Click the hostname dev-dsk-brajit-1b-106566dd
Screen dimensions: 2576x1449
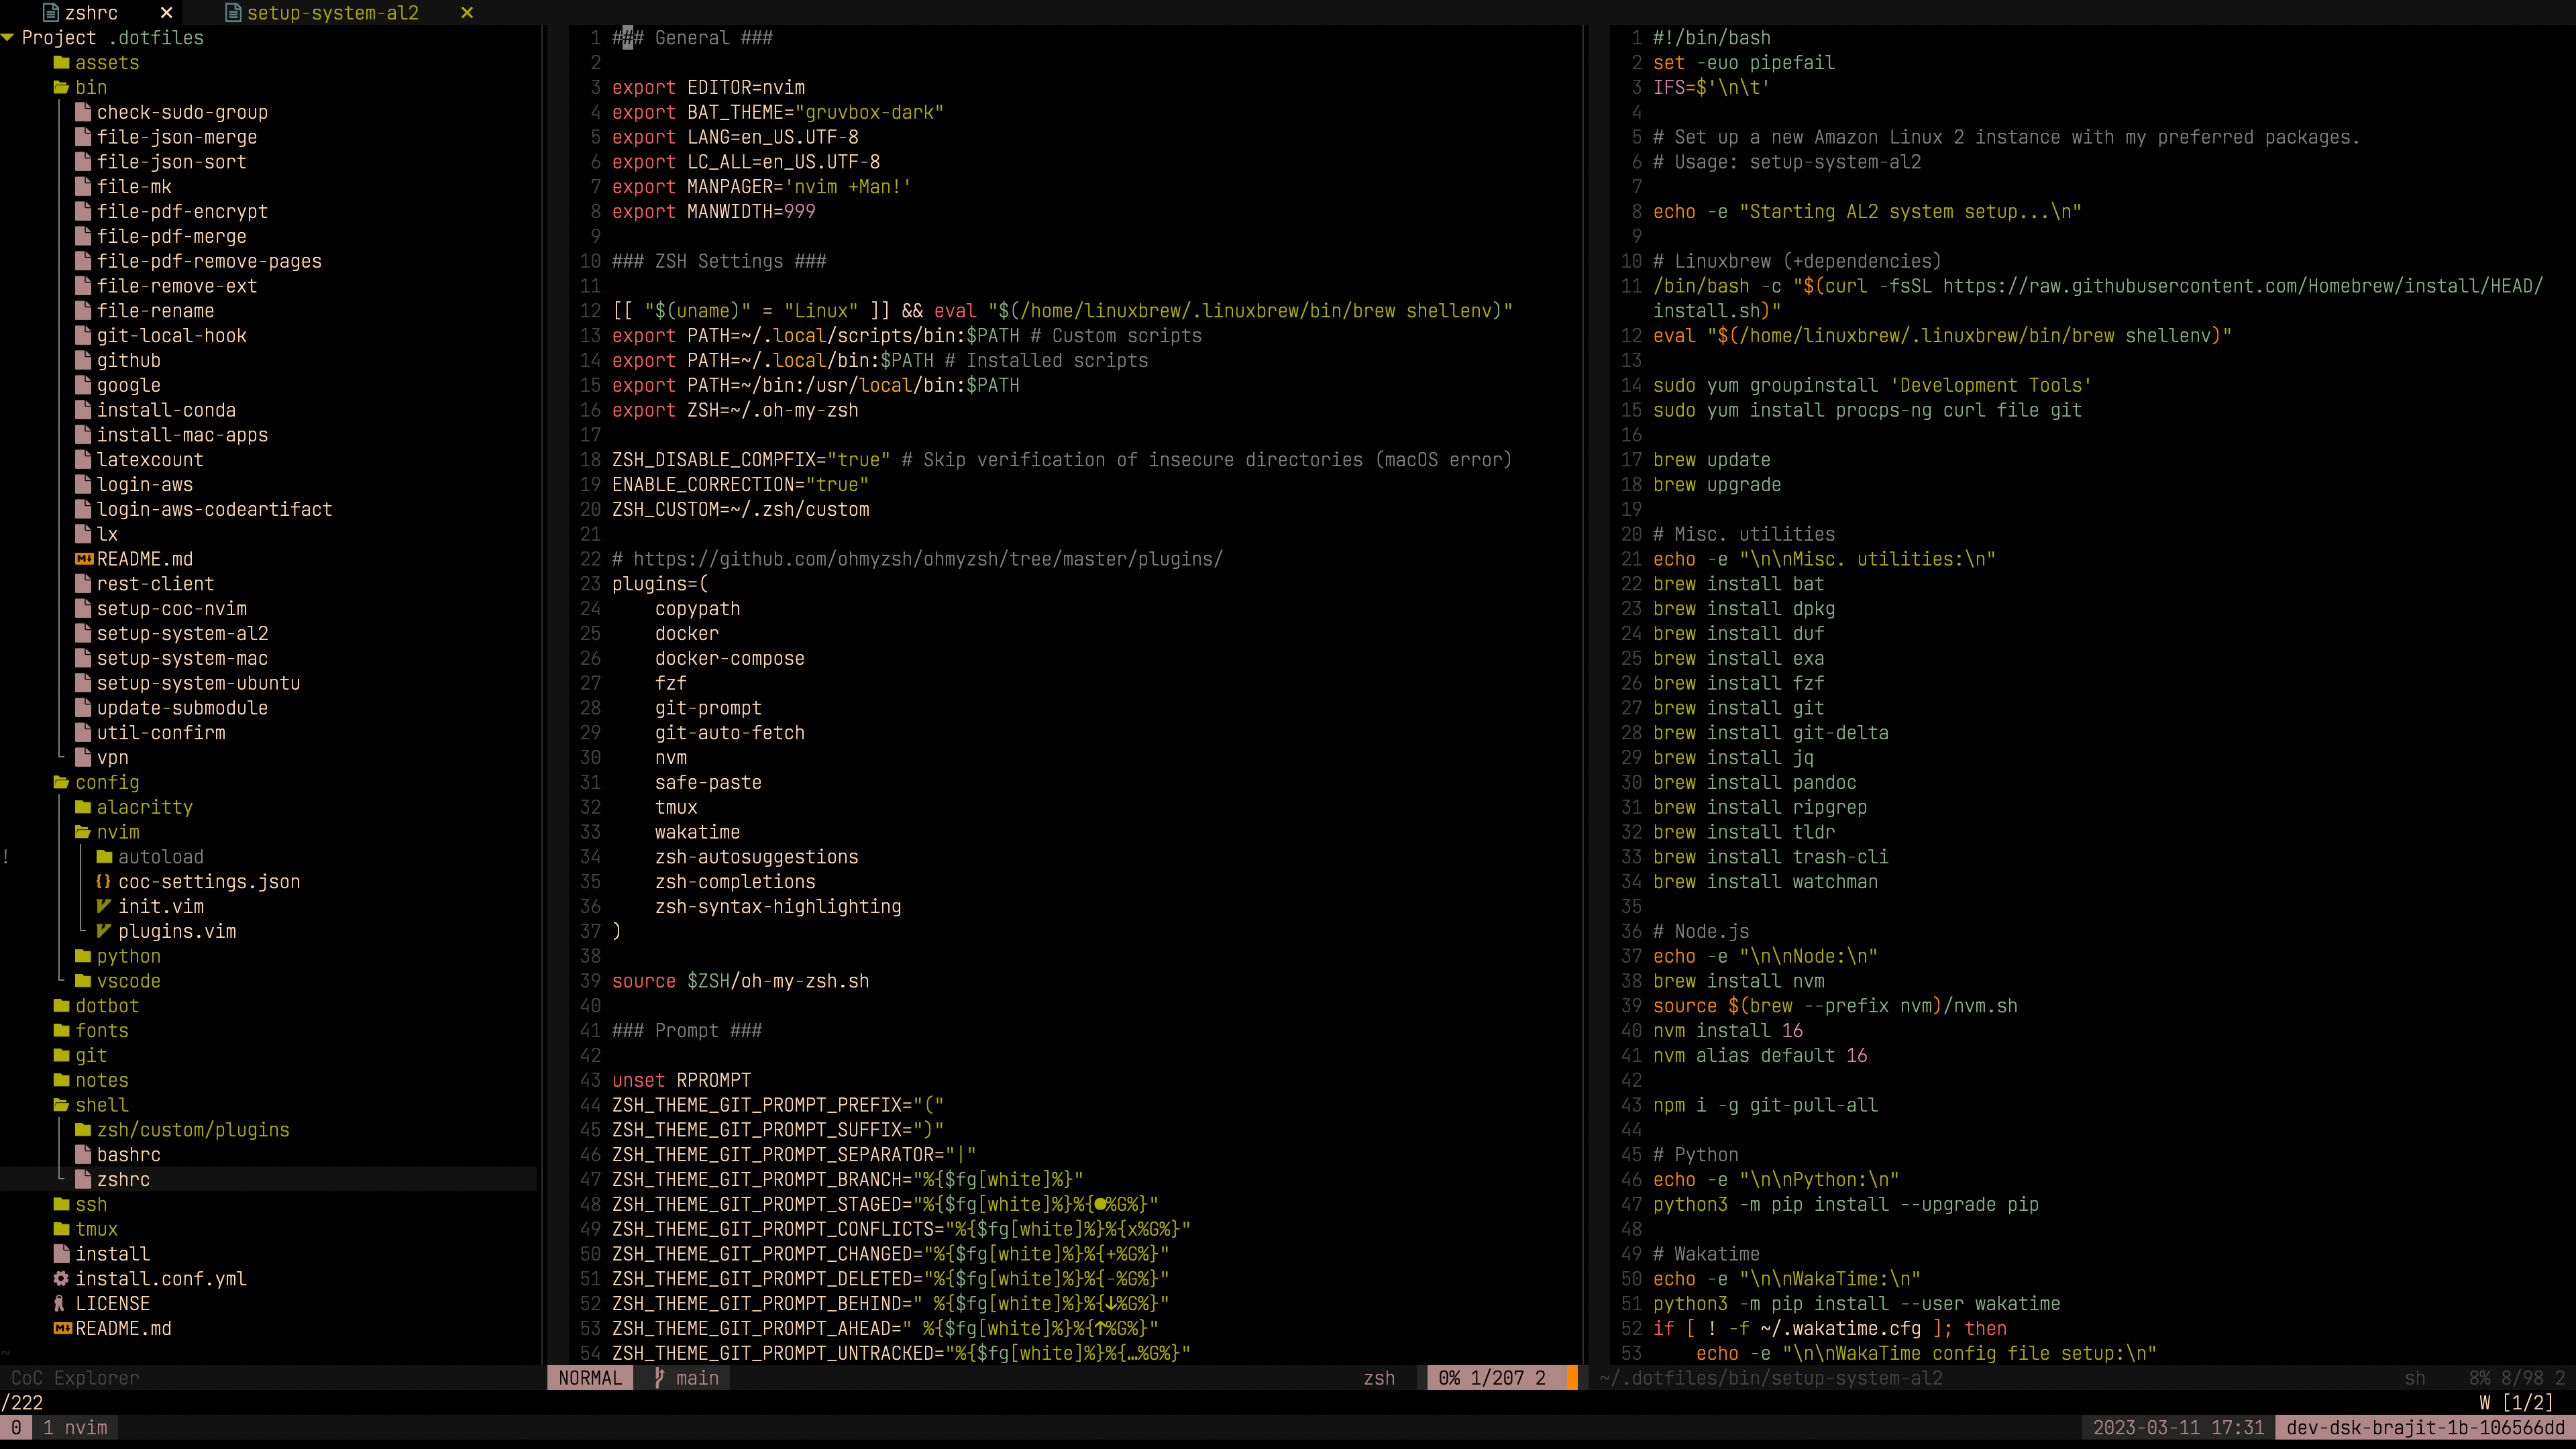pos(2426,1428)
